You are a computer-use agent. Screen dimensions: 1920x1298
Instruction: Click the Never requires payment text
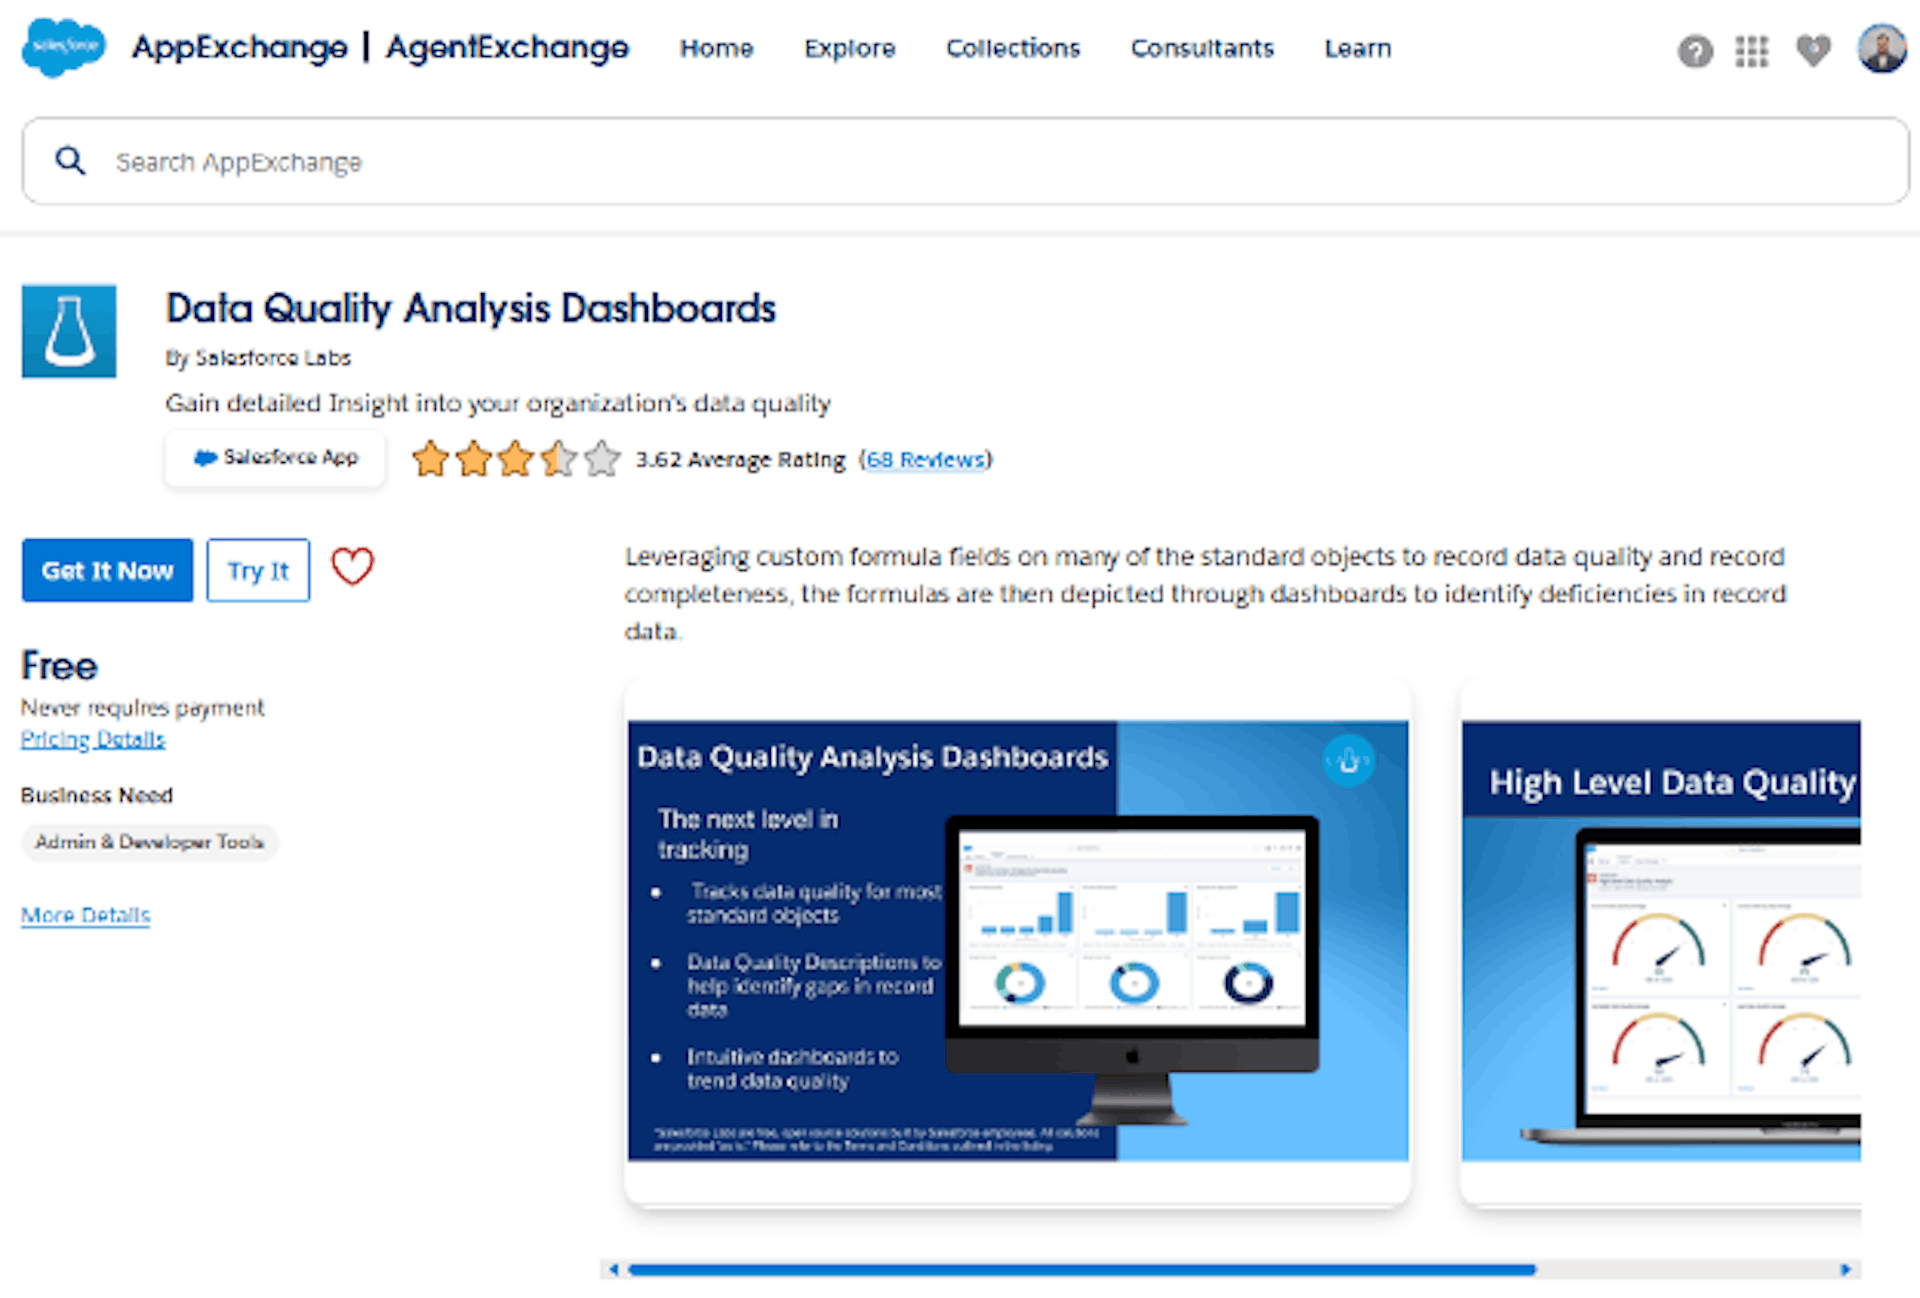pos(143,707)
